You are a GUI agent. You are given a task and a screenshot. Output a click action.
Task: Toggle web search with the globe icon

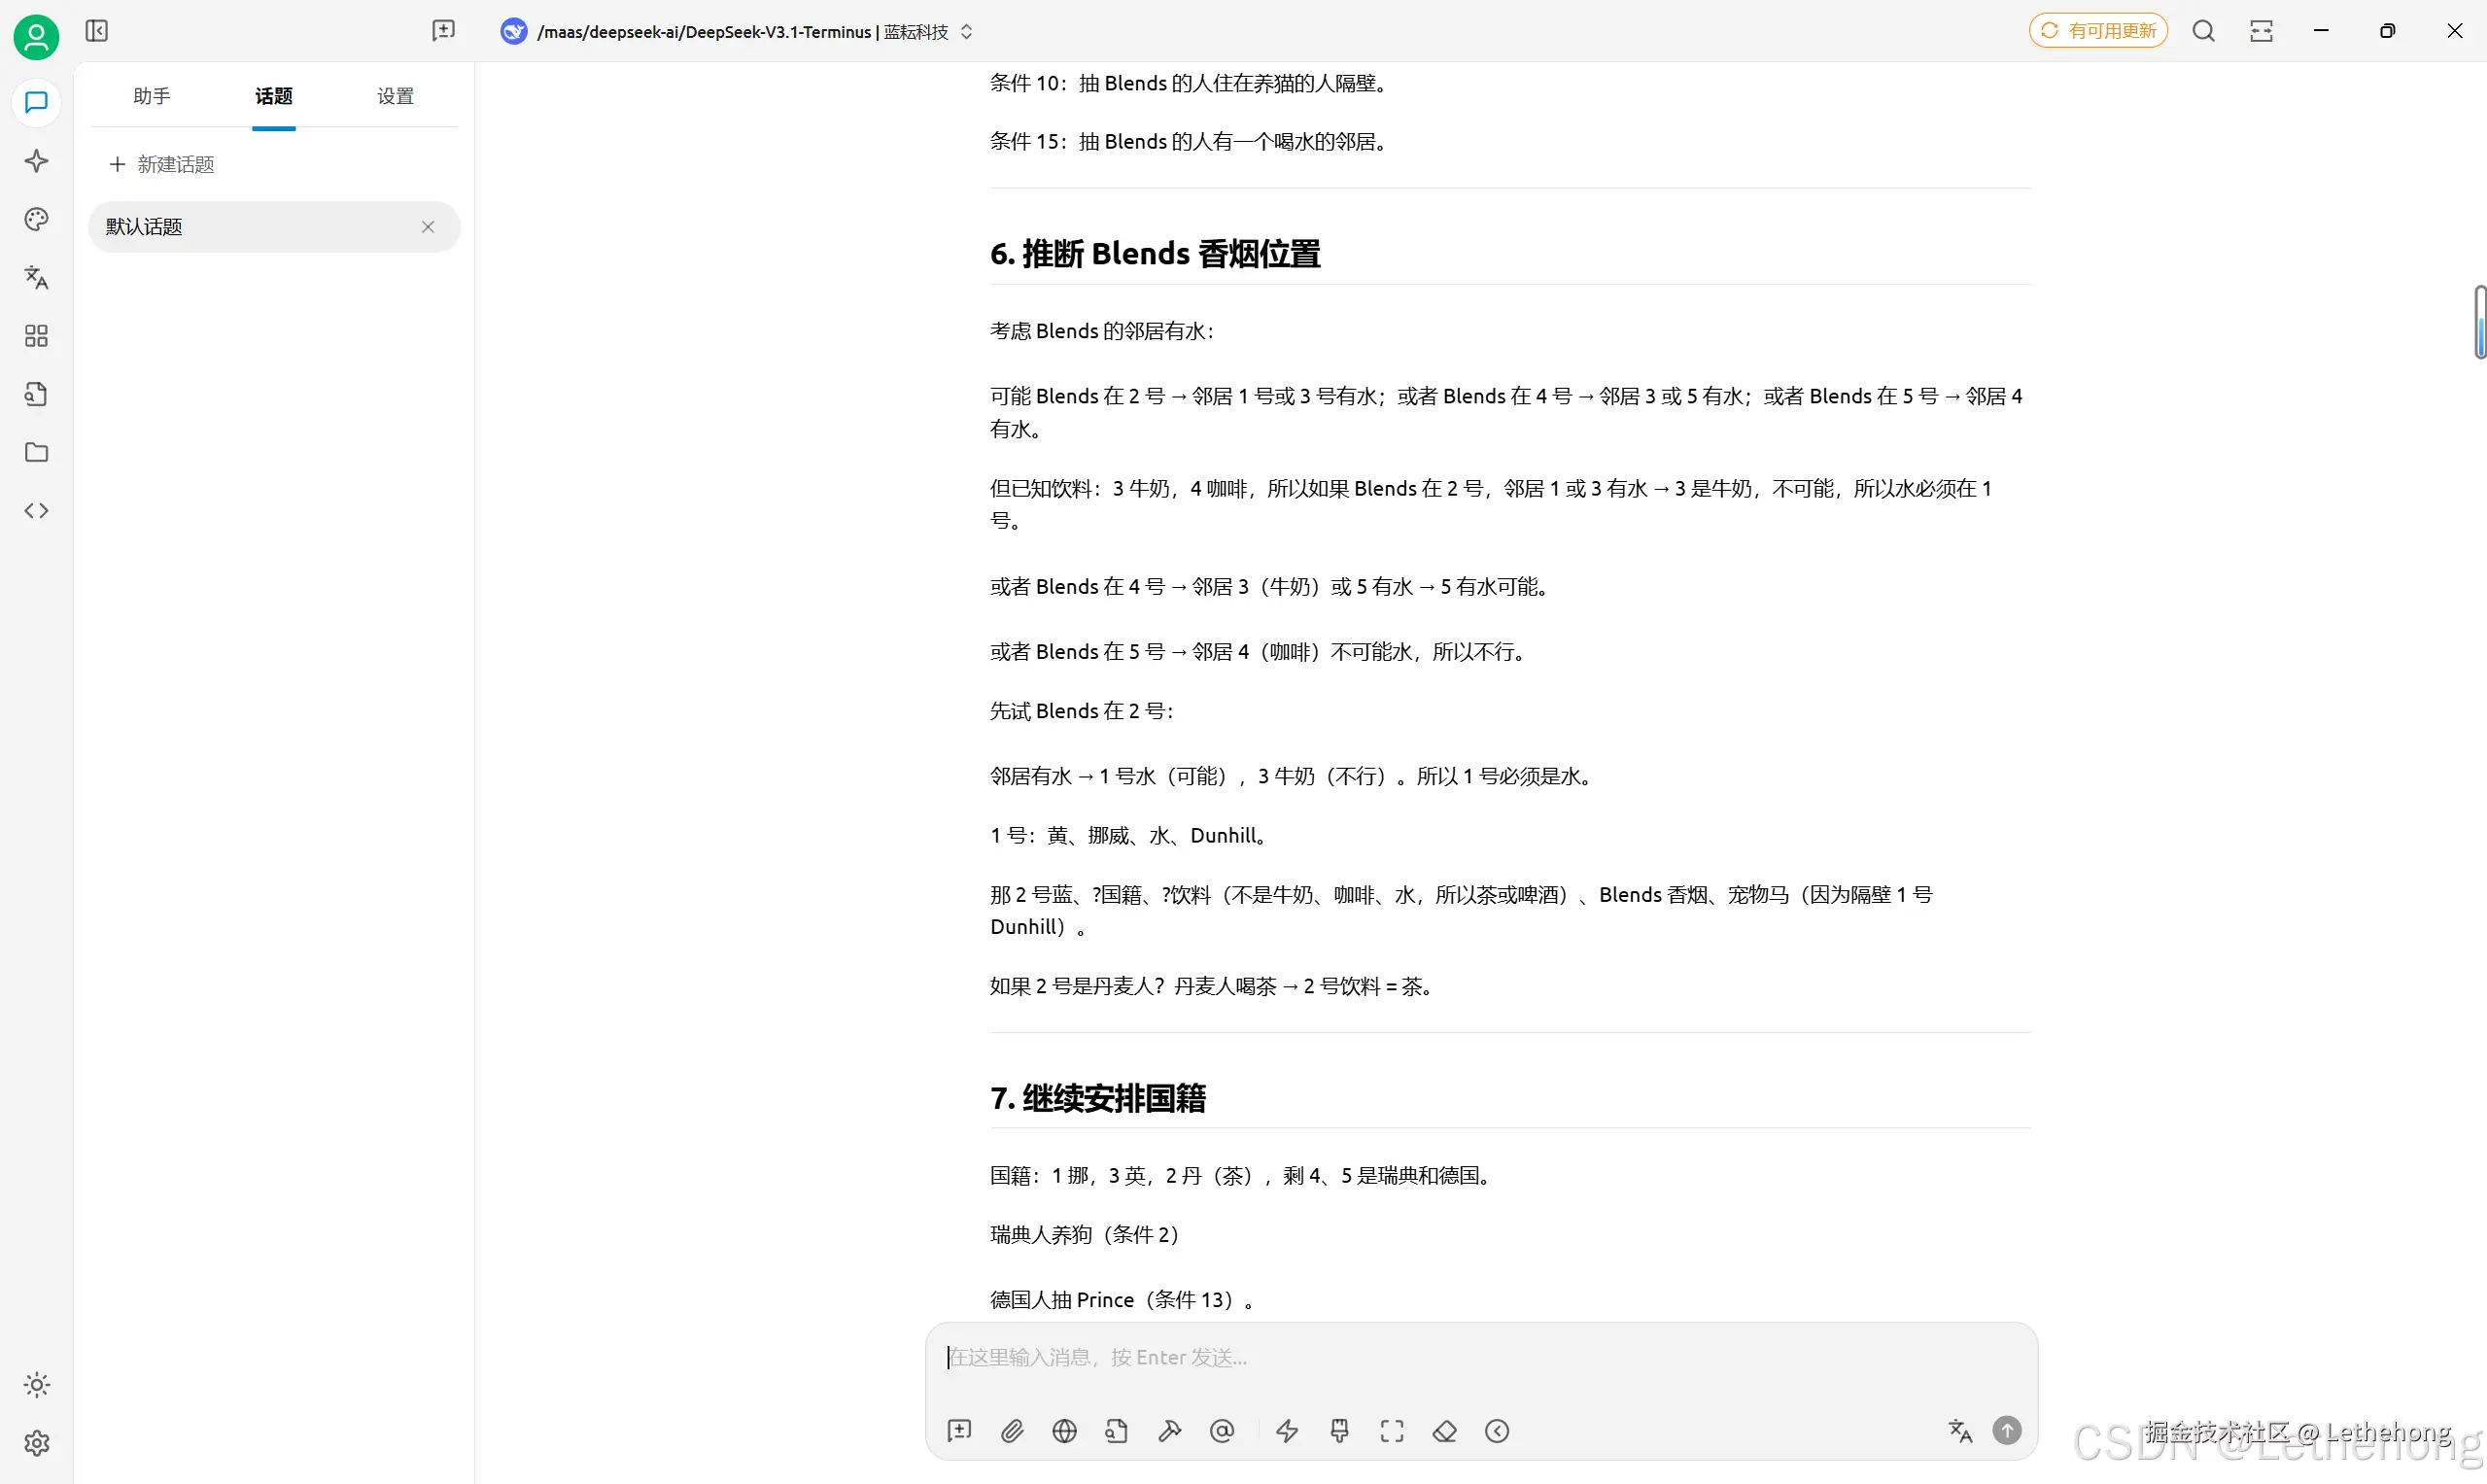1065,1431
